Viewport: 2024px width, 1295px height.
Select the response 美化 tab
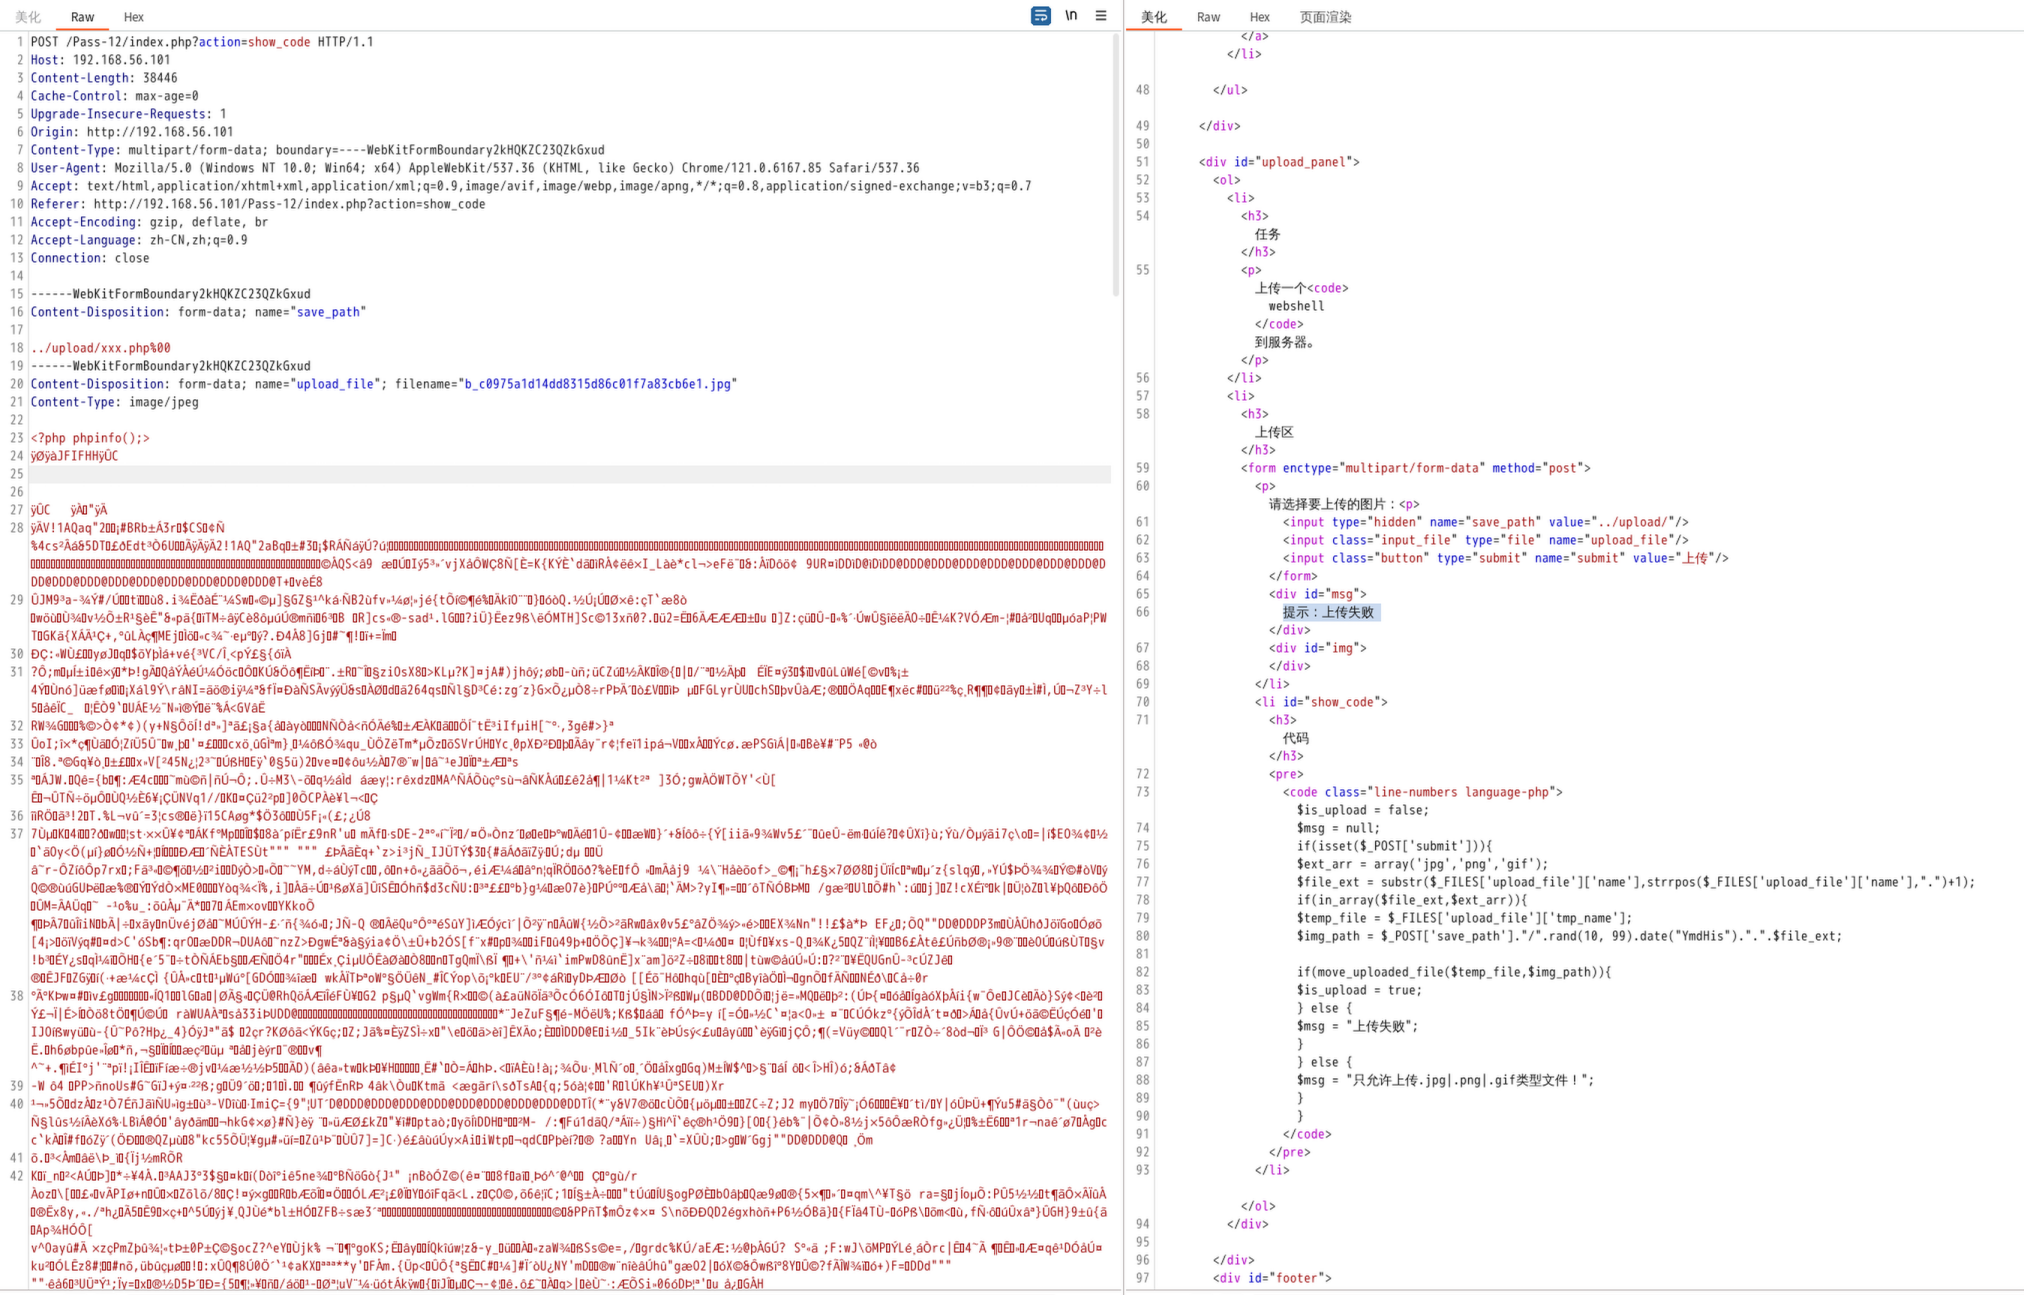[1154, 17]
